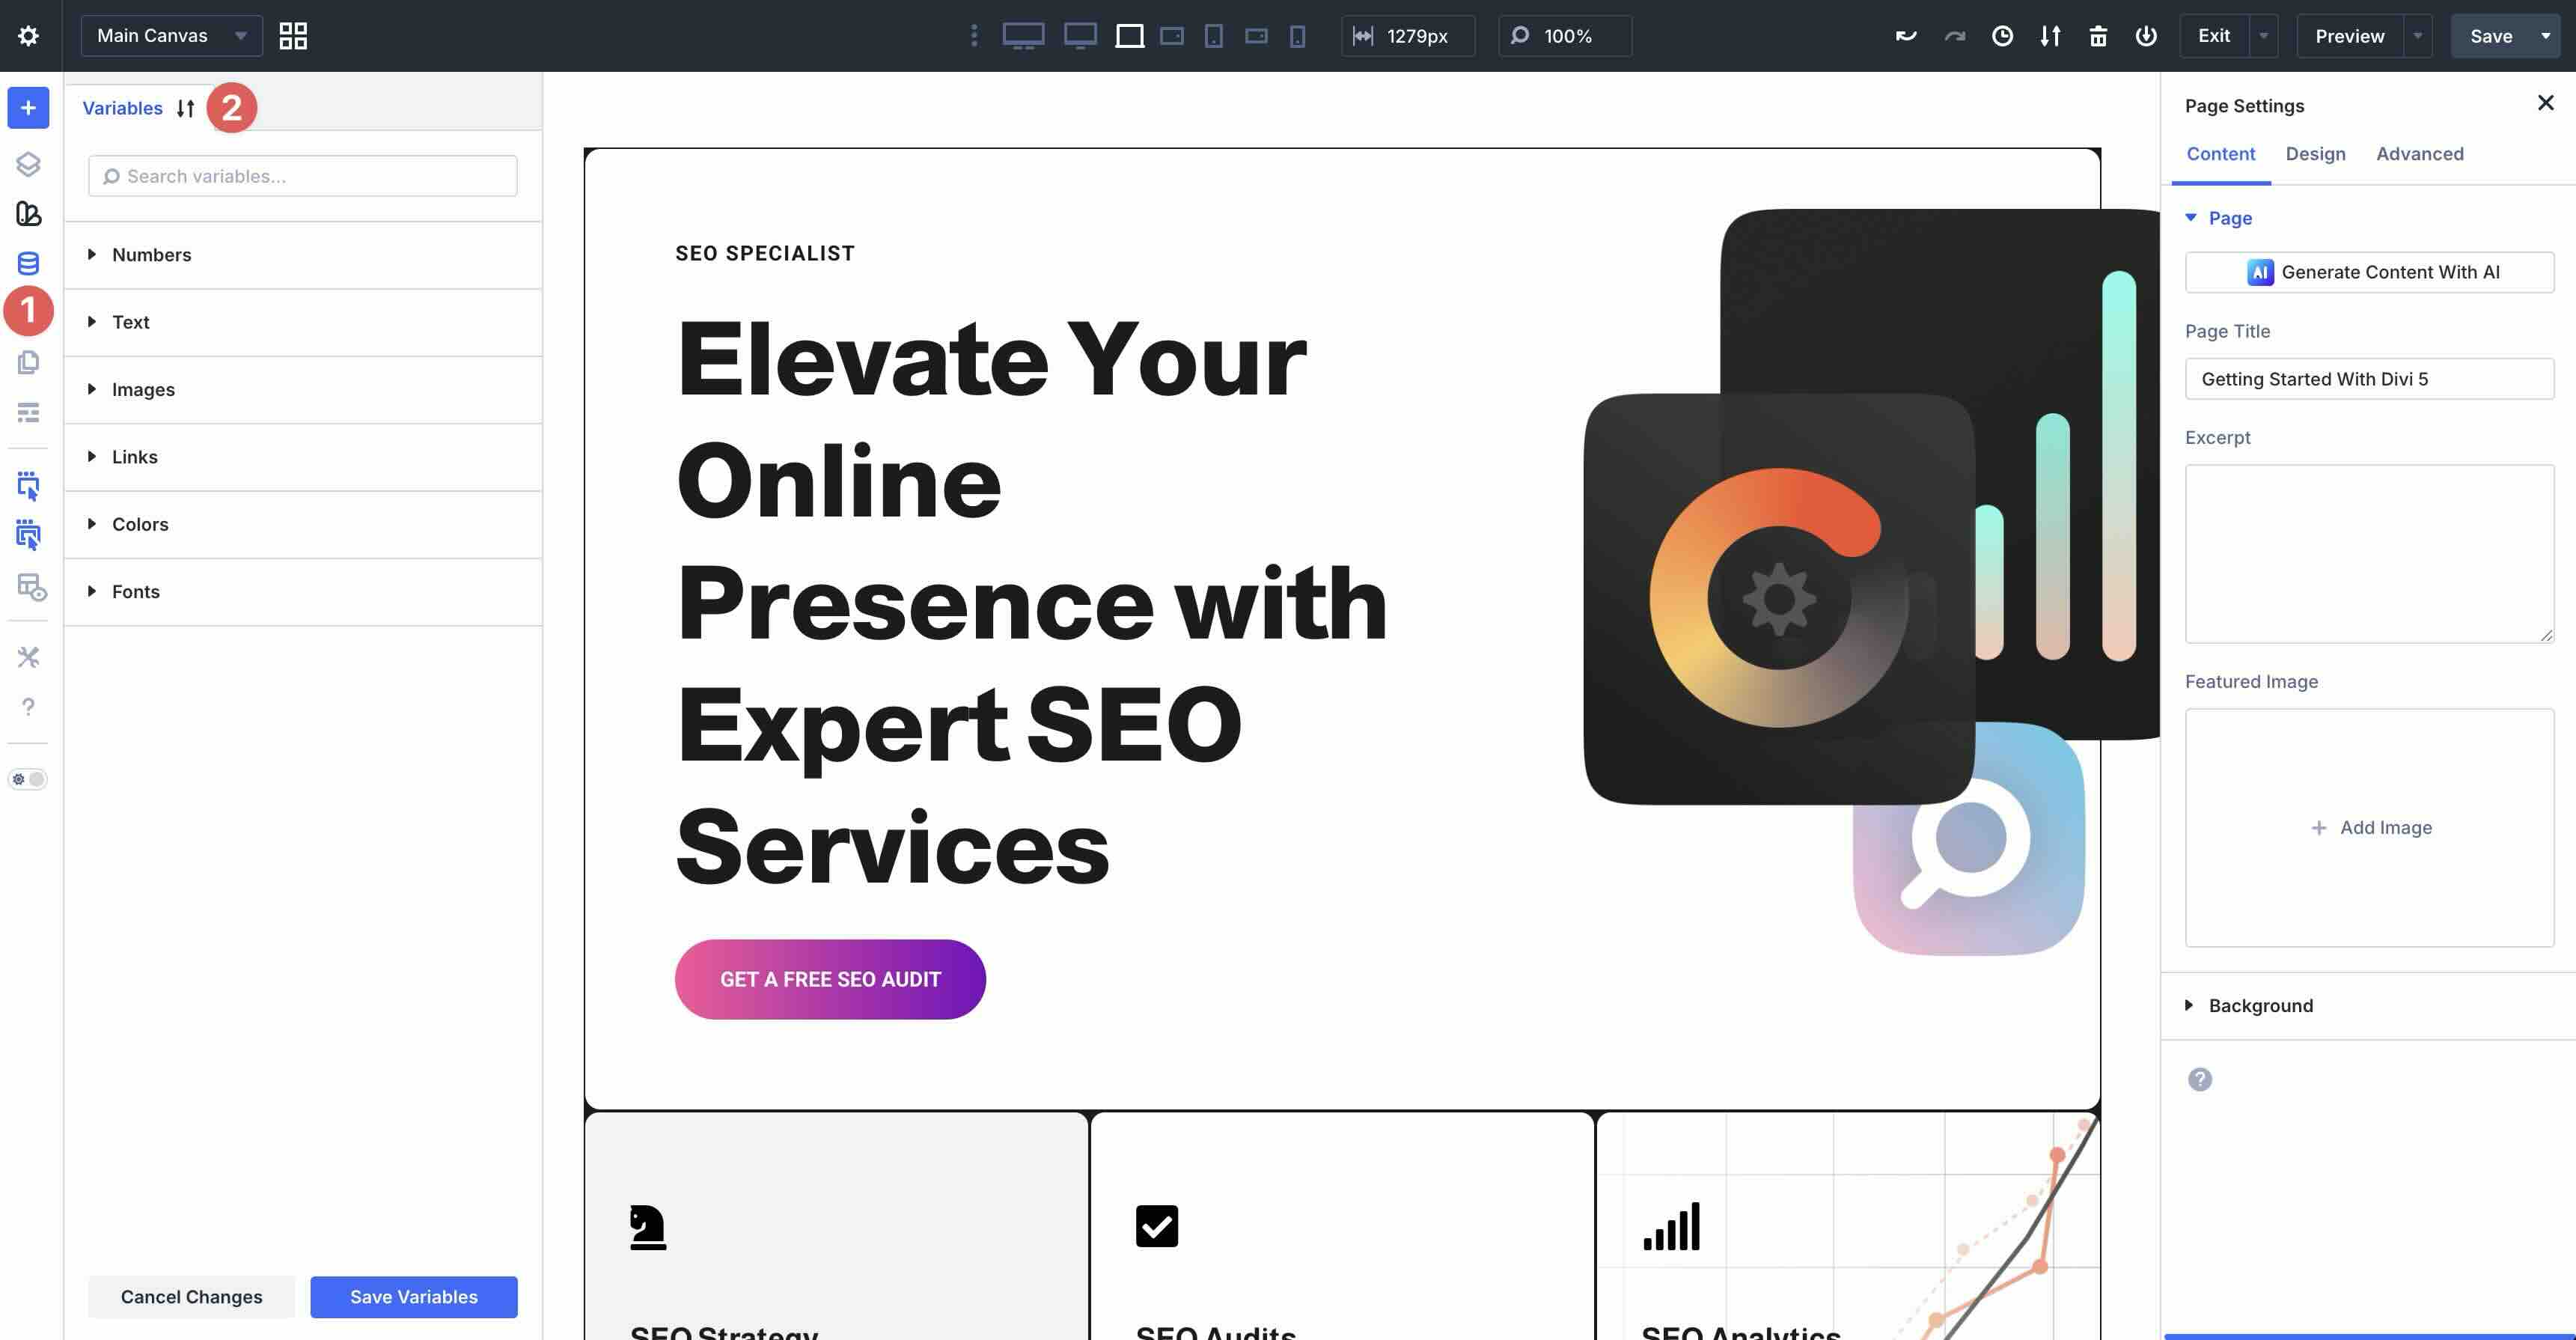The height and width of the screenshot is (1340, 2576).
Task: Click the Search variables input field
Action: 303,176
